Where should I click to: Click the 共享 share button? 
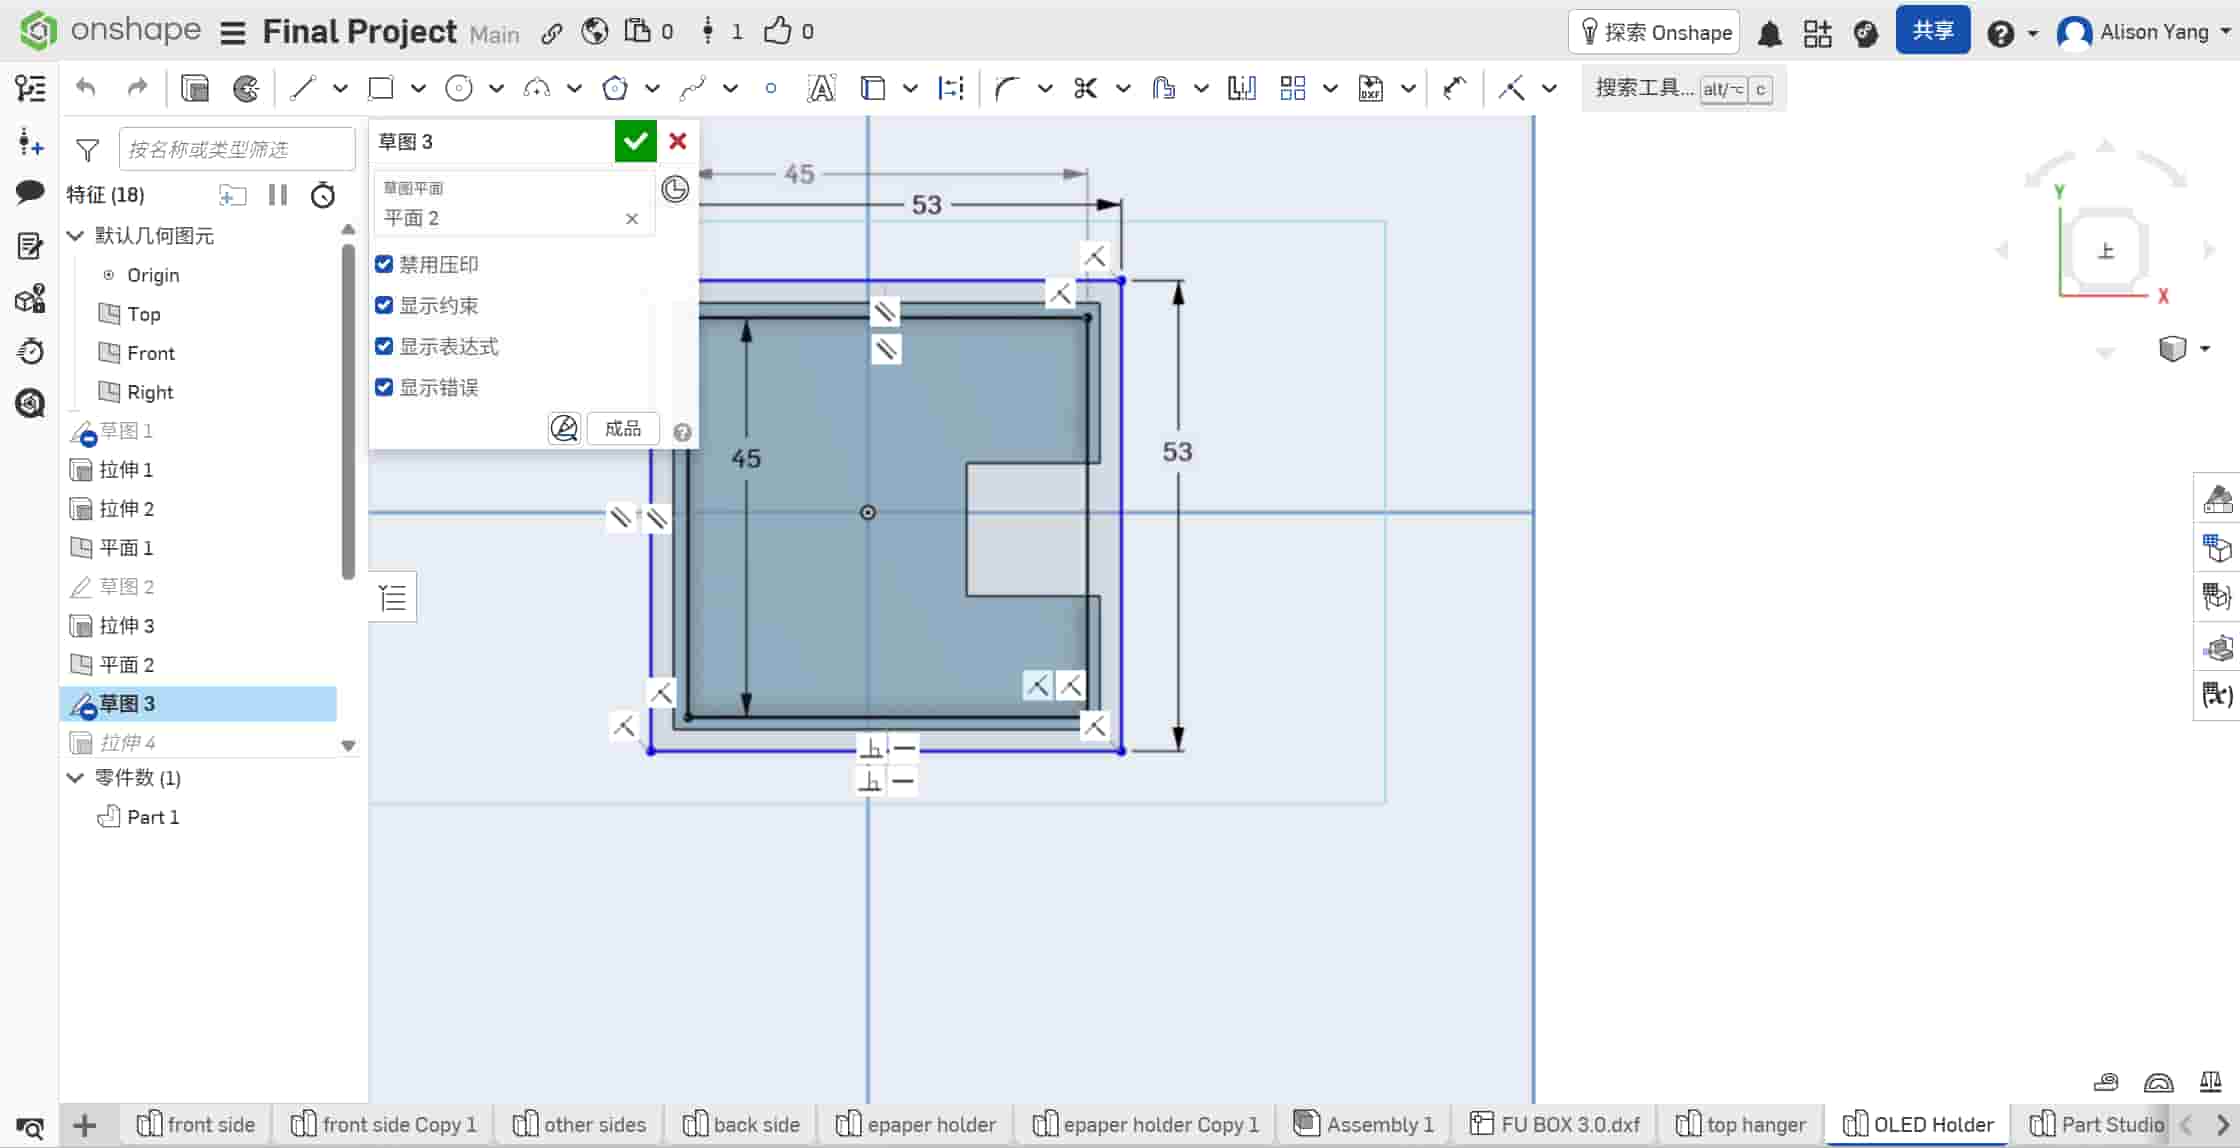[x=1933, y=31]
